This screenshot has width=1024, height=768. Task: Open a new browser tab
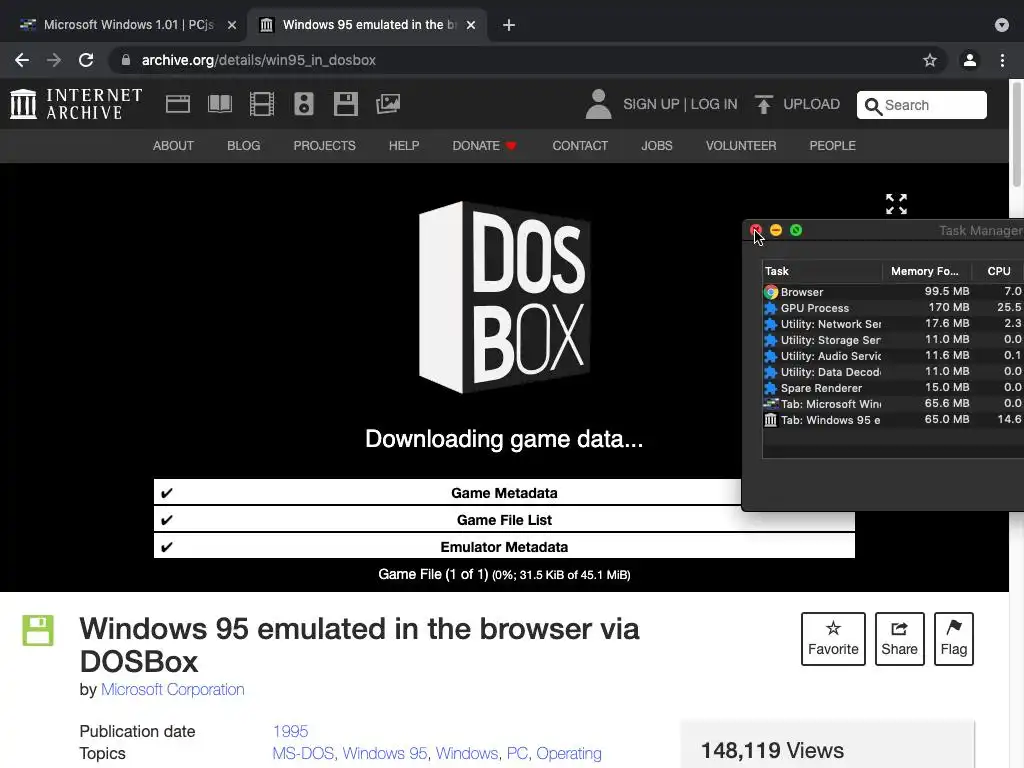[x=509, y=25]
